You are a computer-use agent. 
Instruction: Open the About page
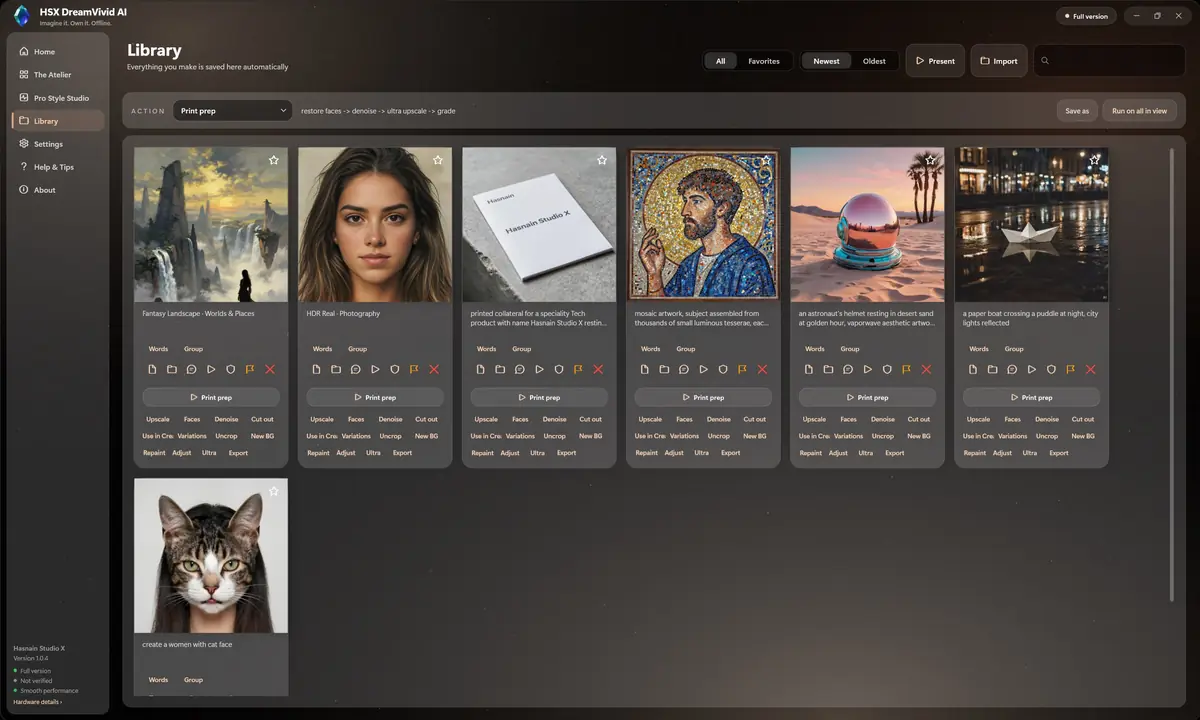(57, 190)
